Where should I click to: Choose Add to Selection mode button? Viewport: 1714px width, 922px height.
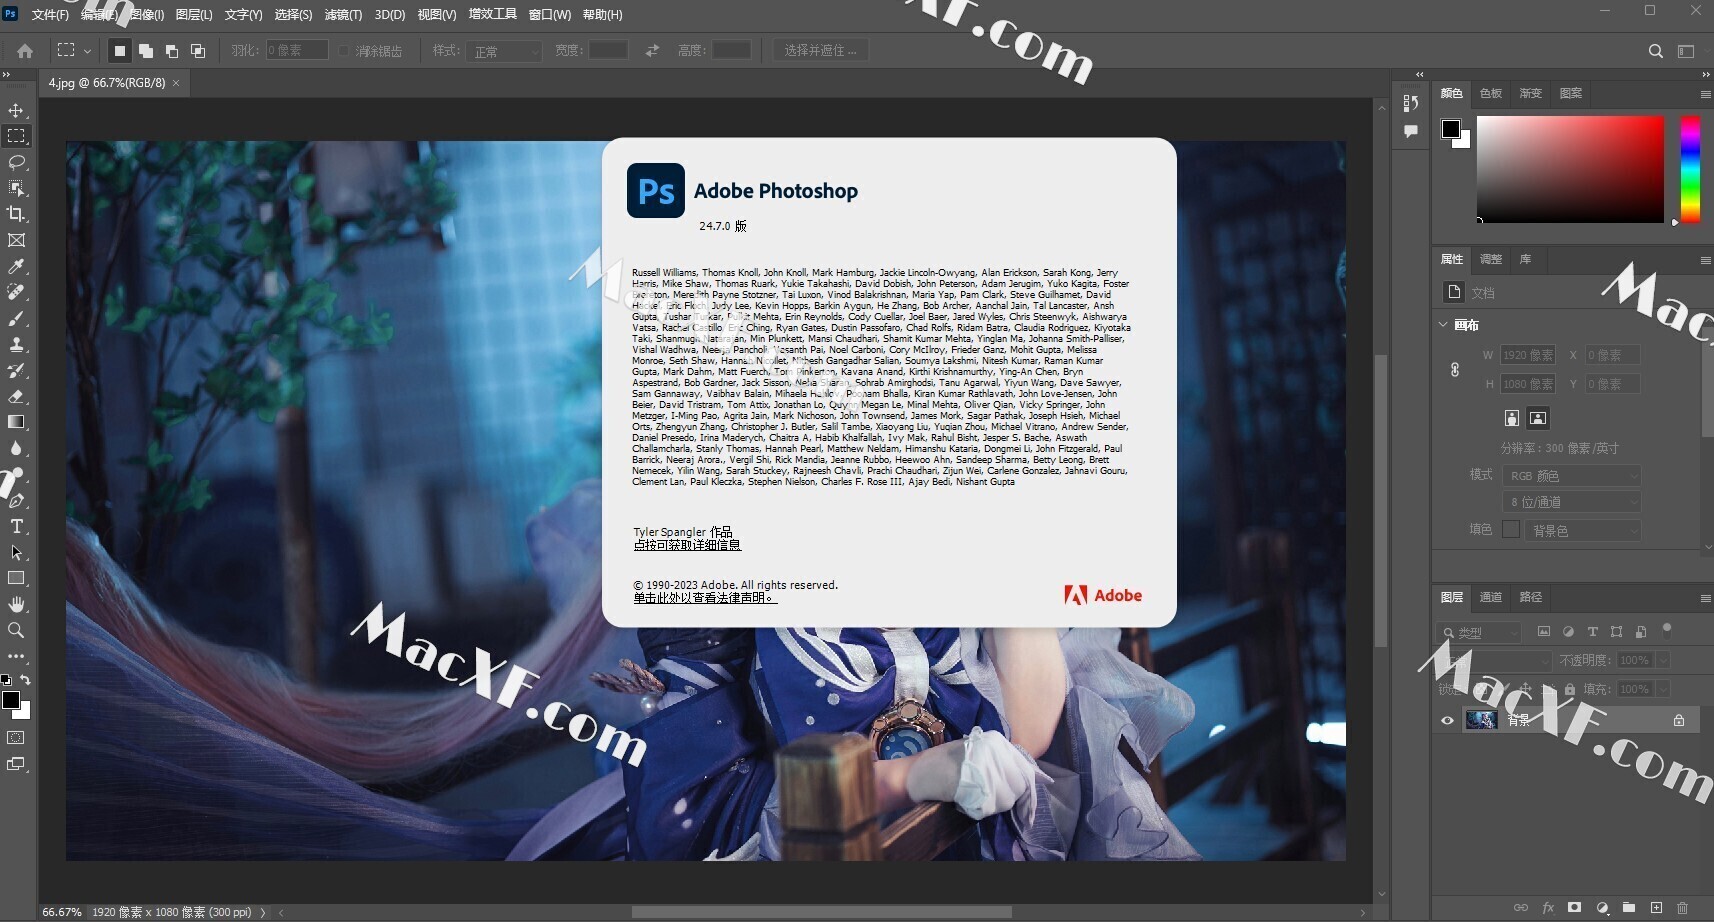[146, 51]
